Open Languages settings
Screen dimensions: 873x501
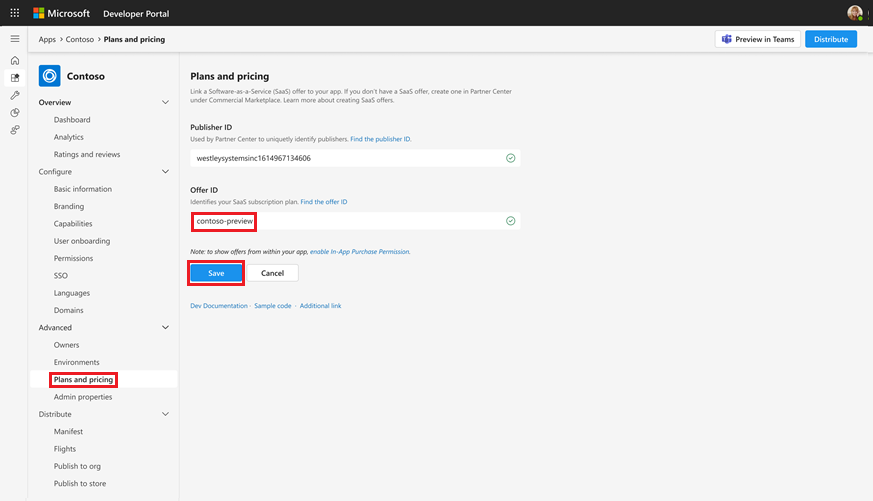[x=72, y=293]
